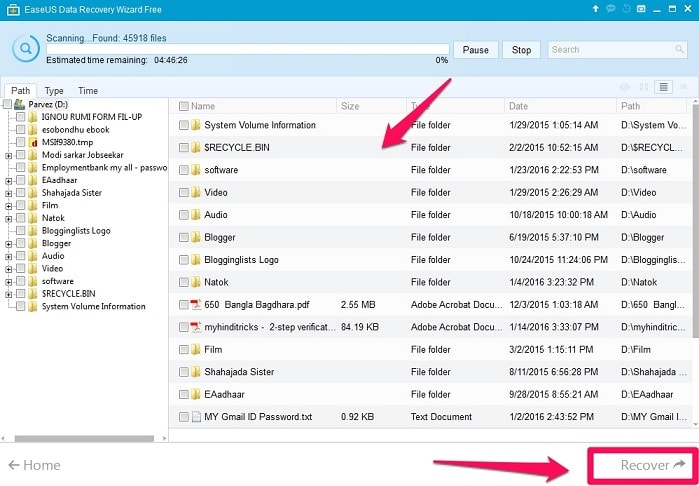Click folder icon of esobondhu ebook in tree
699x486 pixels.
(x=33, y=130)
